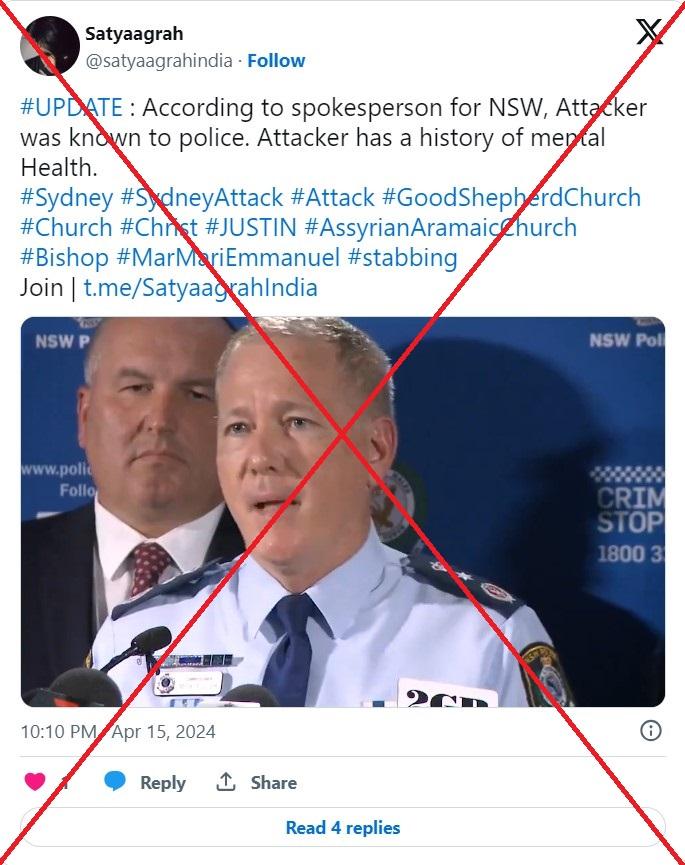This screenshot has height=865, width=685.
Task: Click the Satyaagrah display name
Action: click(x=134, y=34)
